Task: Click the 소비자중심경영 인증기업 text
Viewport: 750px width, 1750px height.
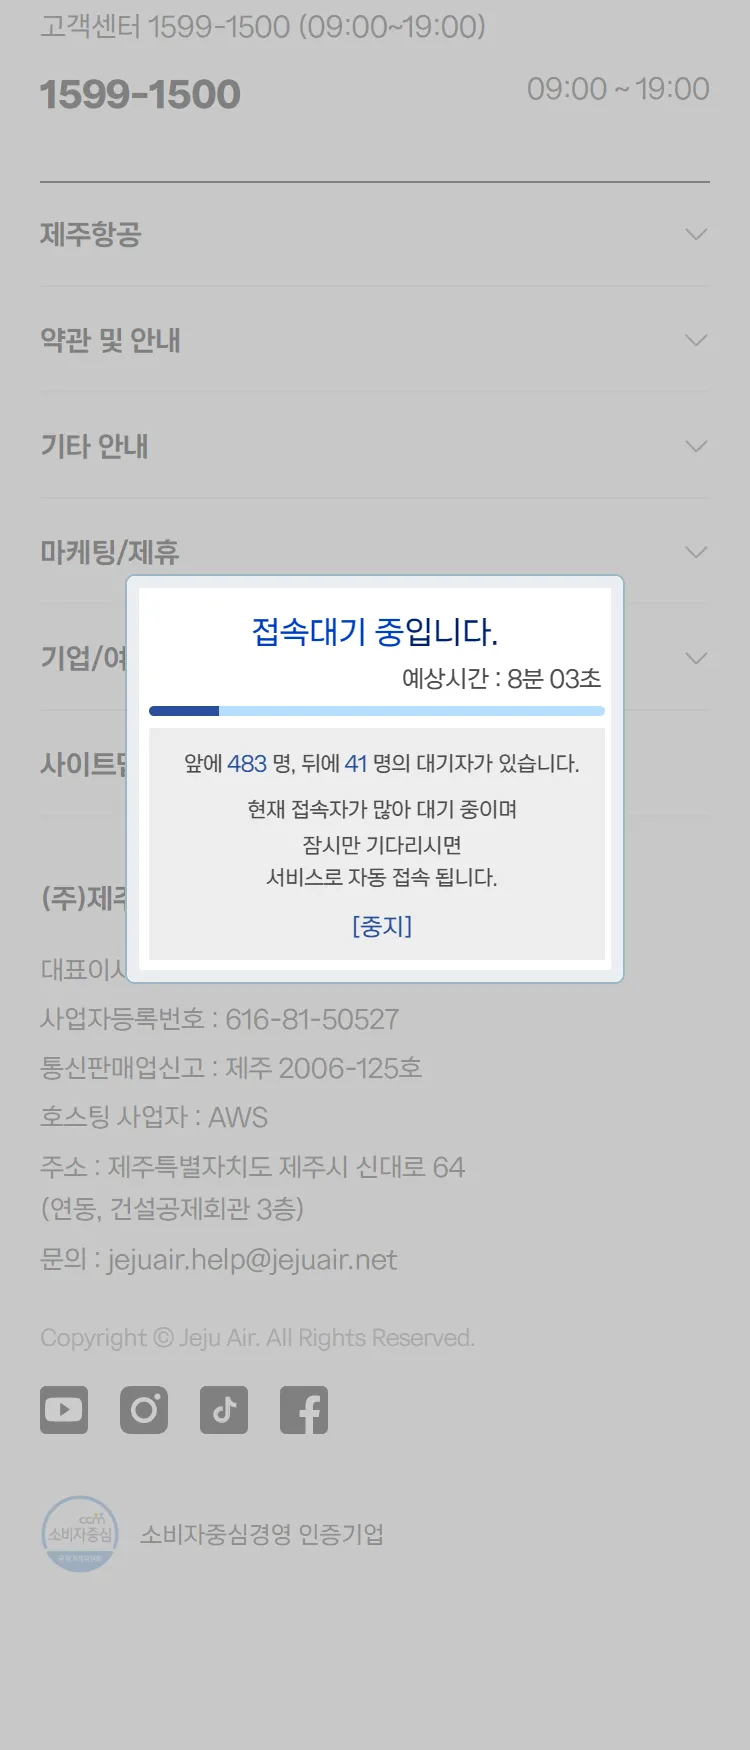Action: 262,1534
